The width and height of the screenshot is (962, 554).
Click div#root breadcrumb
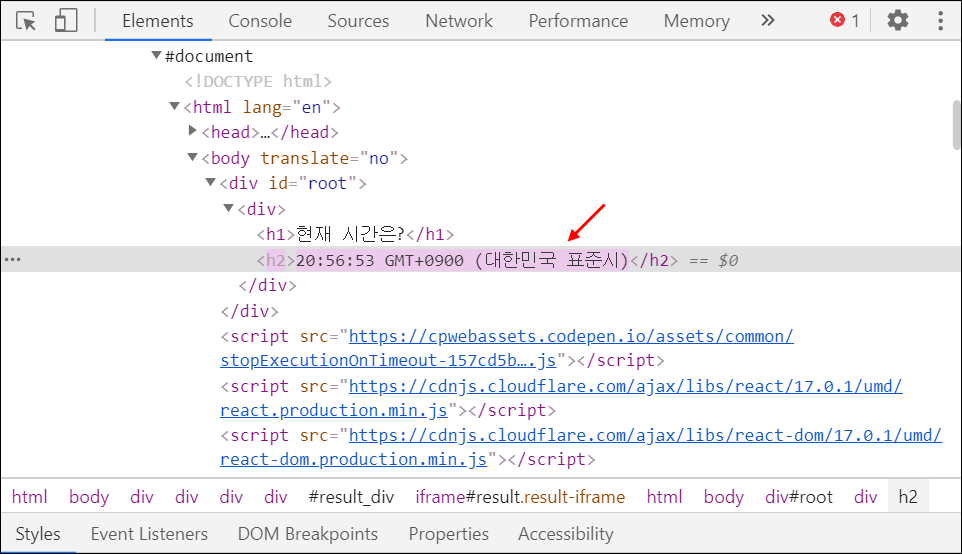799,496
